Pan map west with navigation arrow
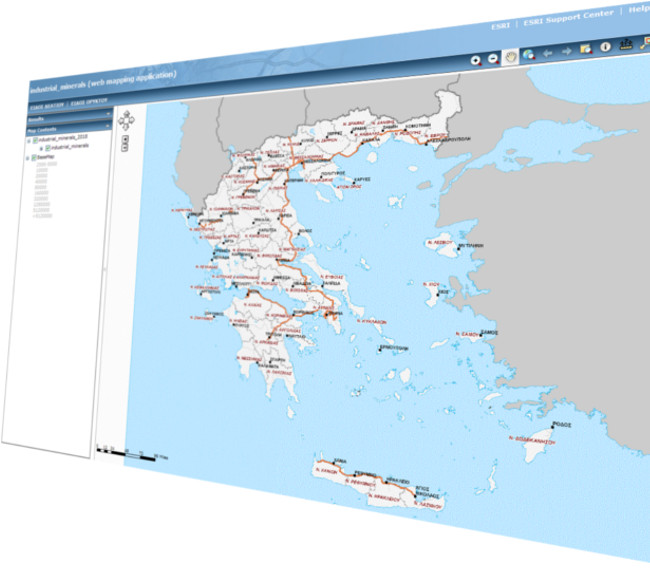 click(x=121, y=121)
